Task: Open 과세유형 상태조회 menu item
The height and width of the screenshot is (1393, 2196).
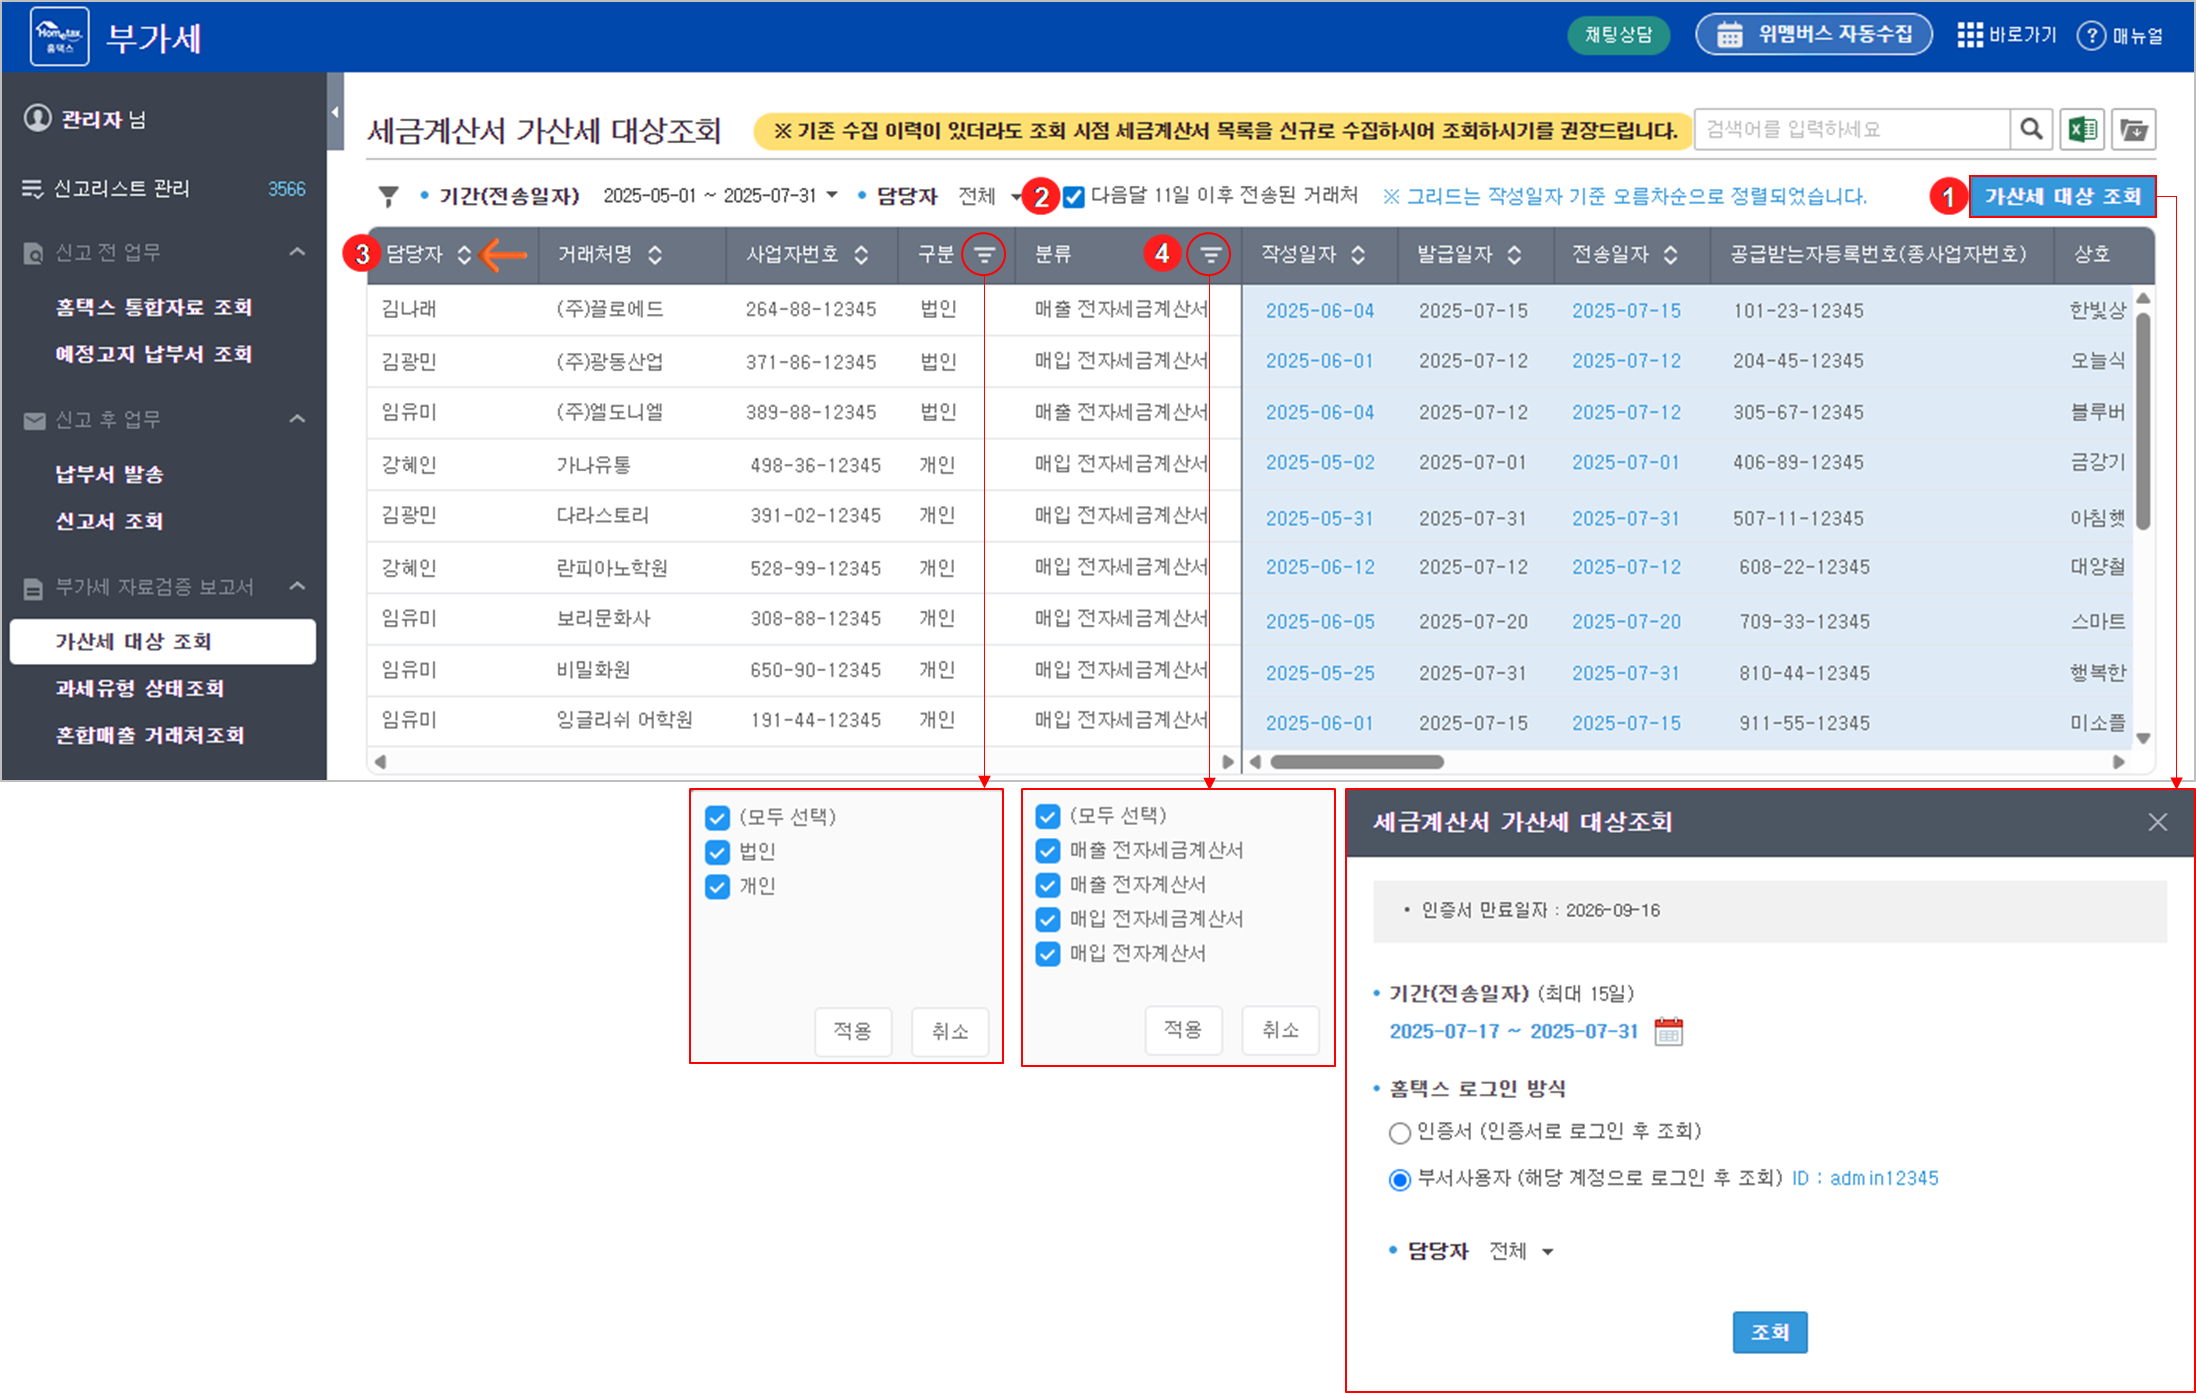Action: tap(139, 688)
